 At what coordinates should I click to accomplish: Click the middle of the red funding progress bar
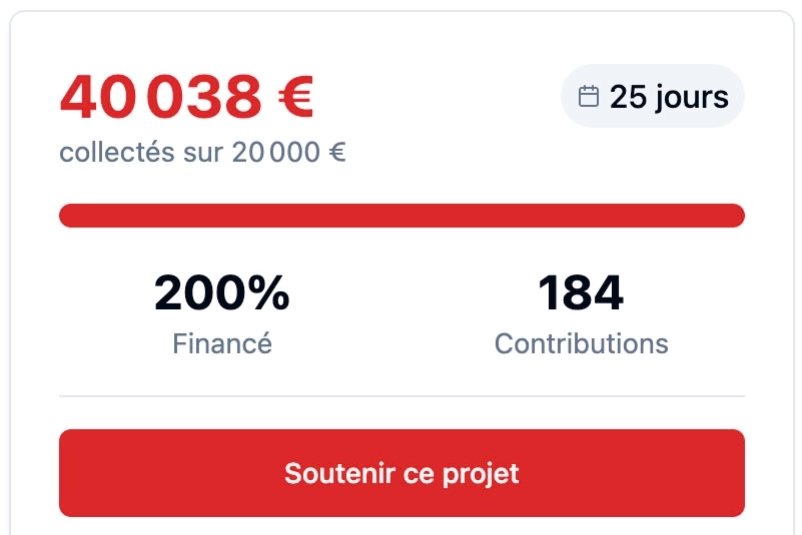[x=401, y=216]
